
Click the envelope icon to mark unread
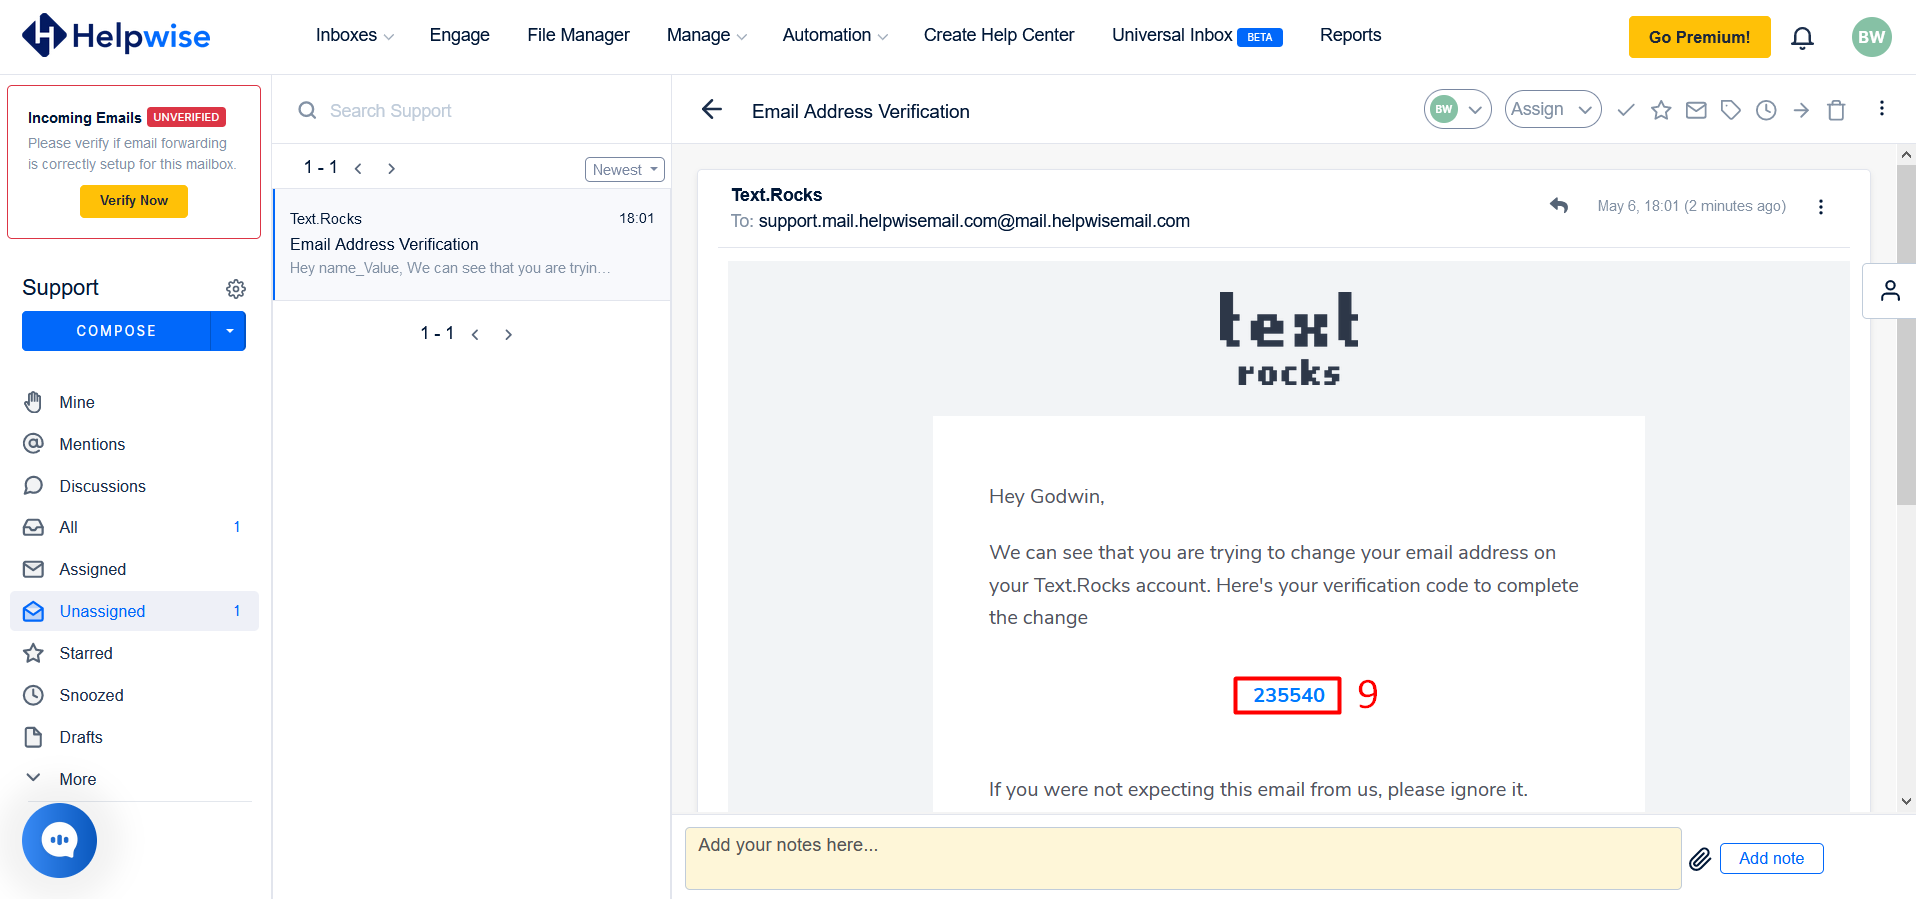[x=1696, y=110]
